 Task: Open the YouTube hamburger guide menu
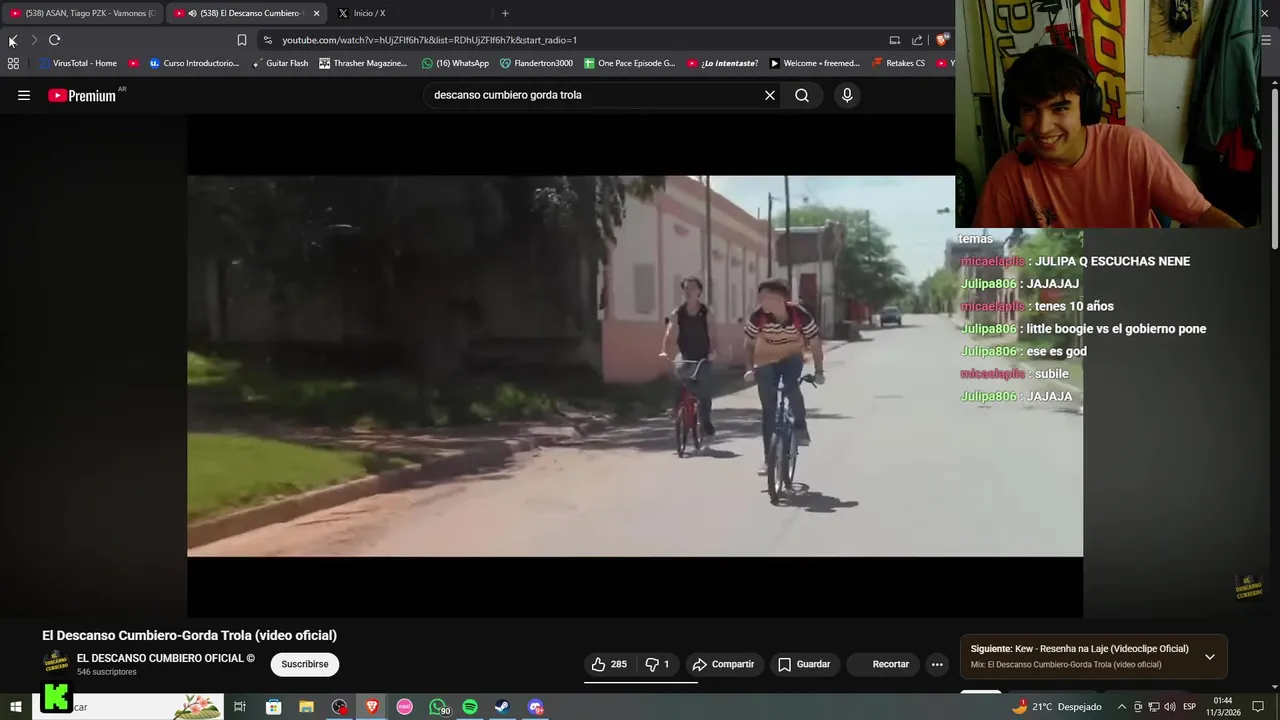pos(24,95)
